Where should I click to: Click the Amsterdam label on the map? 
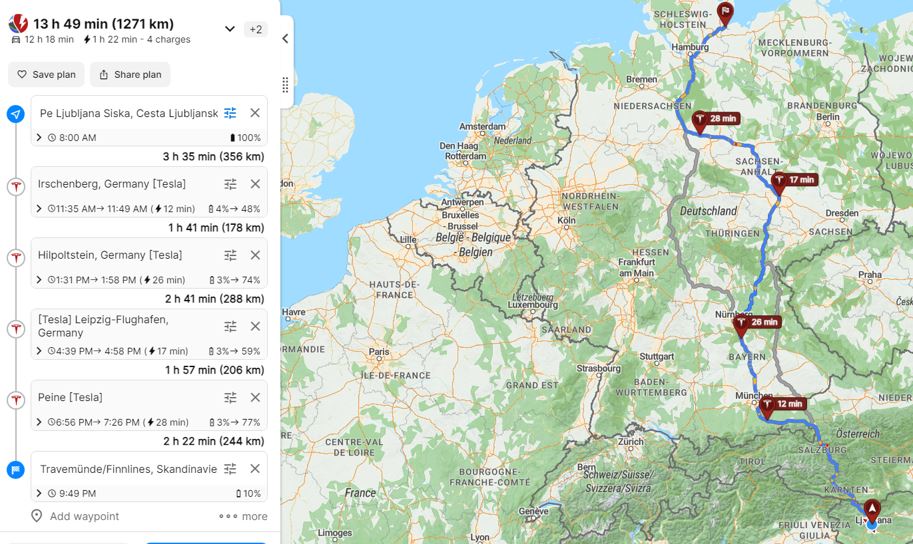(482, 126)
